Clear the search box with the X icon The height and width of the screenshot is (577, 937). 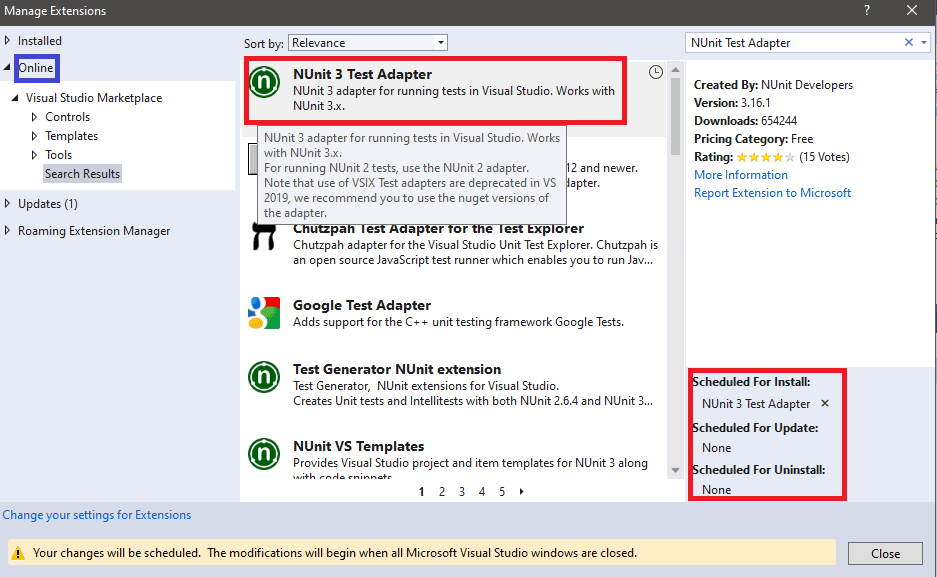[x=908, y=42]
